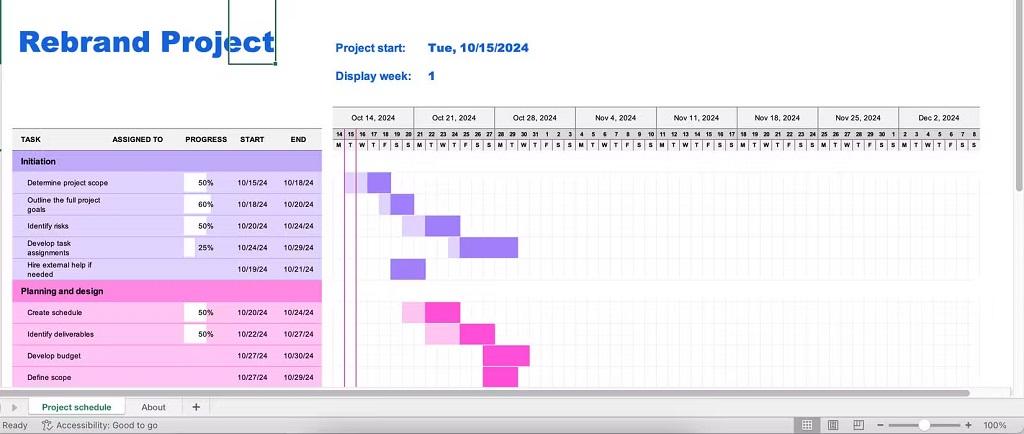This screenshot has width=1024, height=434.
Task: Click the START column header
Action: [252, 139]
